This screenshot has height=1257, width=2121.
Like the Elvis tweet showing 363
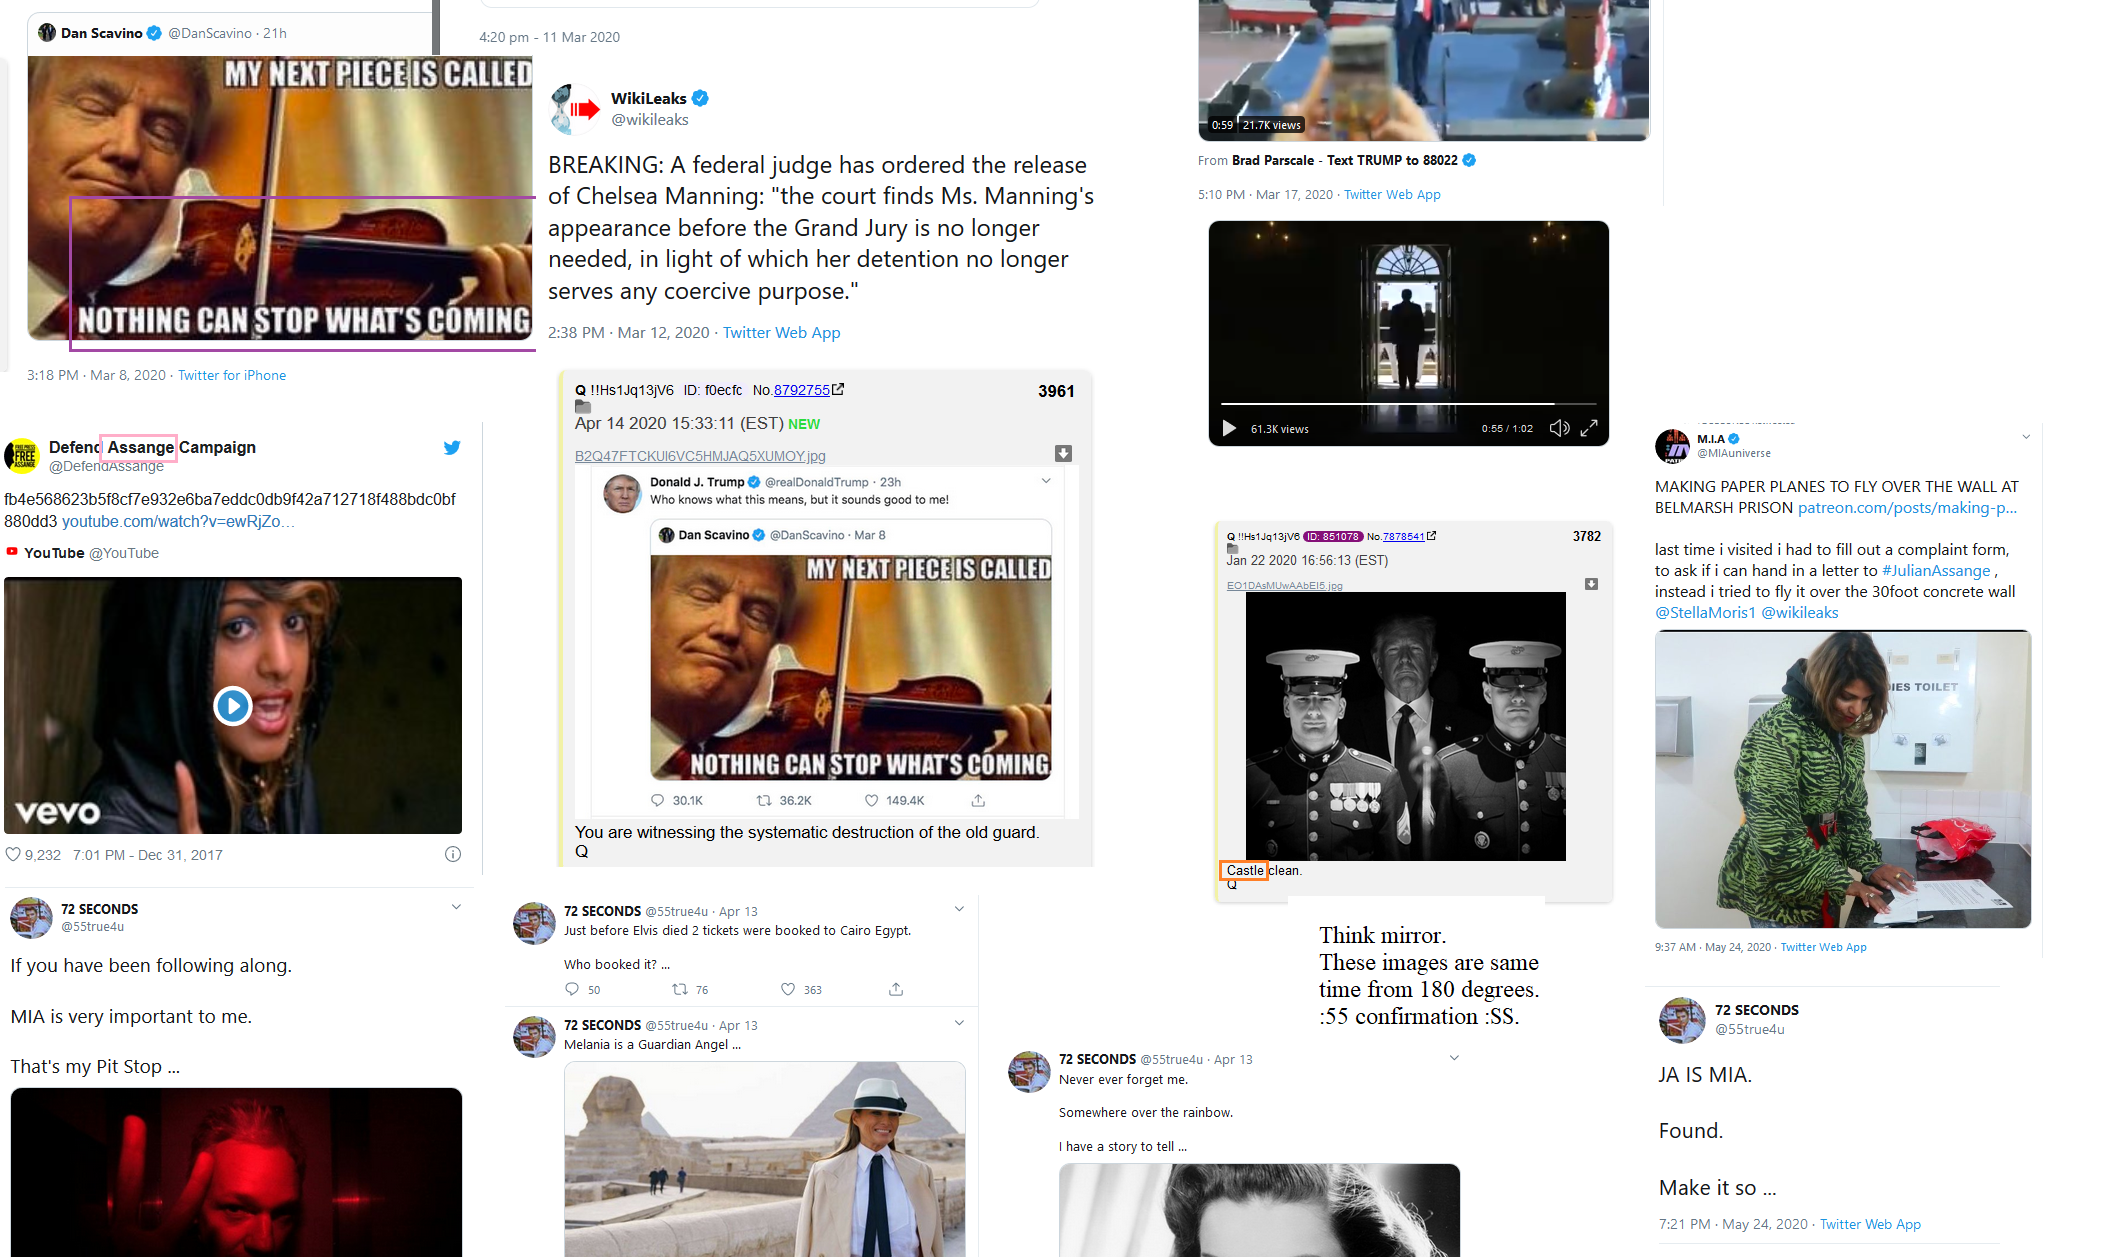pos(788,989)
